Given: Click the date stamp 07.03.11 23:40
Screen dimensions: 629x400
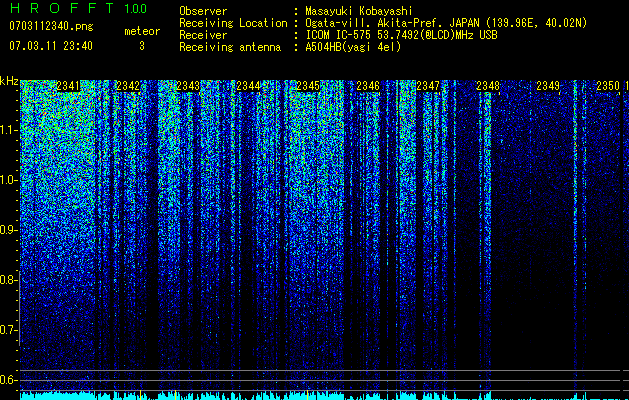Looking at the screenshot, I should tap(51, 46).
